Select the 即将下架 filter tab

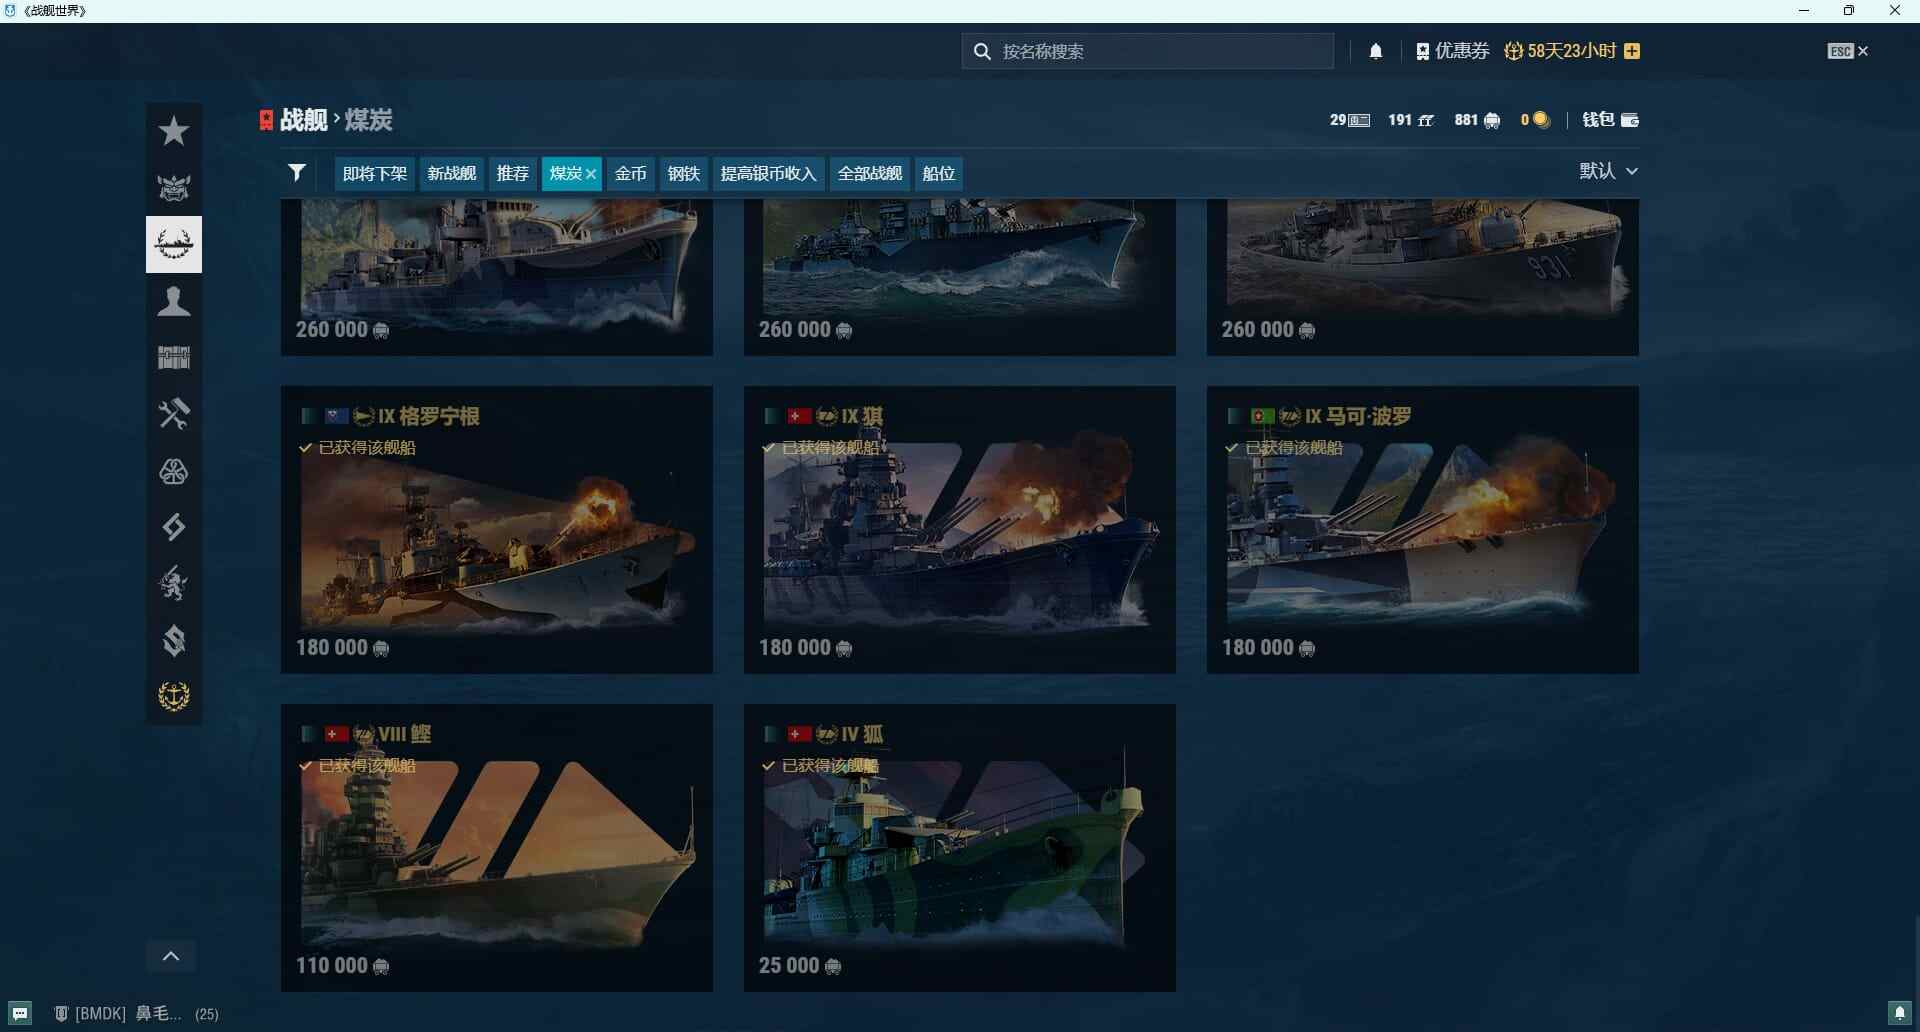point(375,173)
